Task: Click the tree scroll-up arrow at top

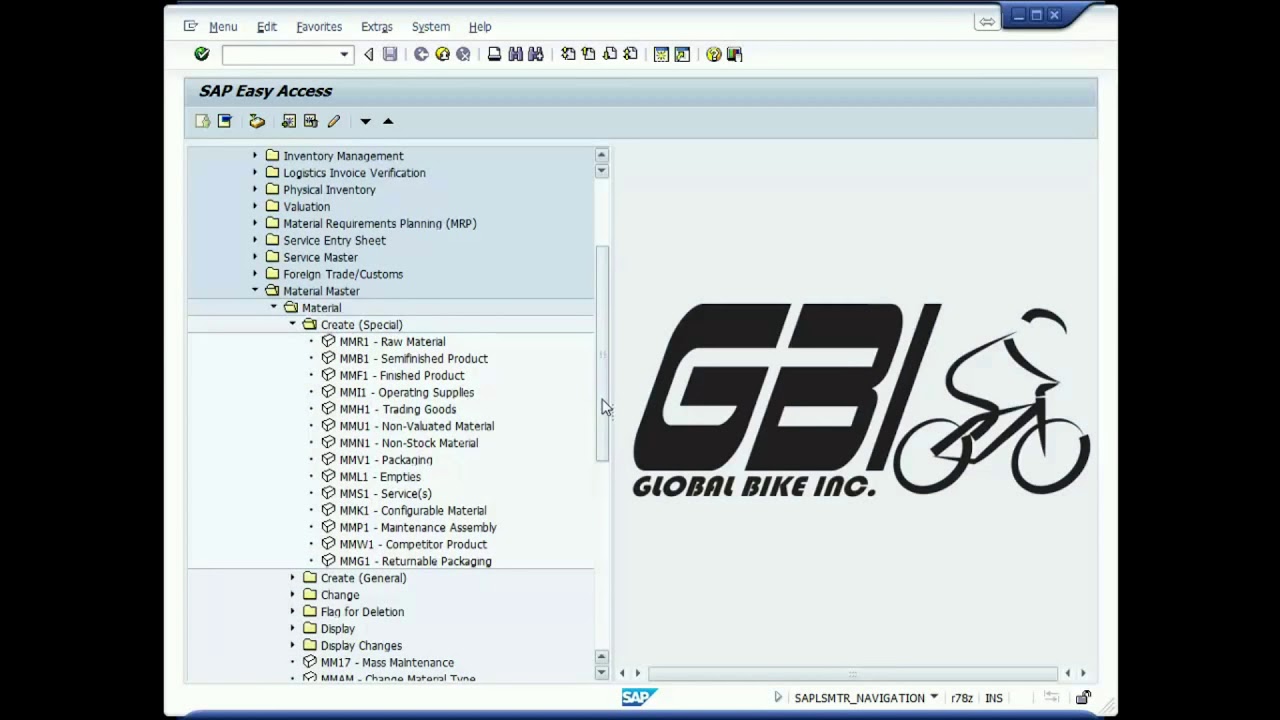Action: [602, 155]
